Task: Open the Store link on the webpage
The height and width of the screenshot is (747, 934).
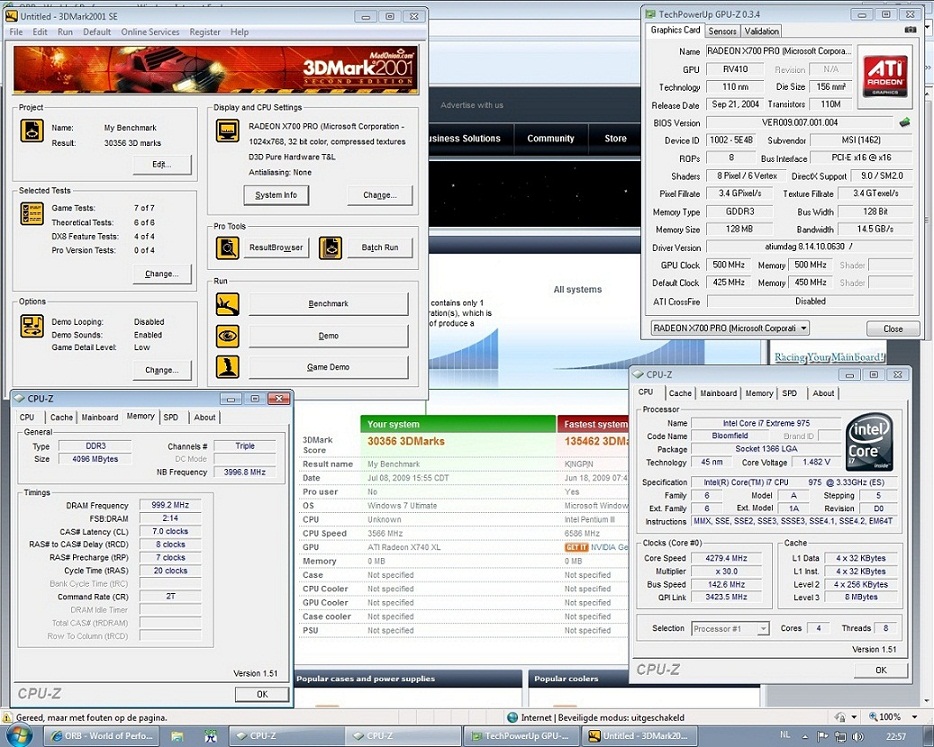Action: tap(615, 138)
